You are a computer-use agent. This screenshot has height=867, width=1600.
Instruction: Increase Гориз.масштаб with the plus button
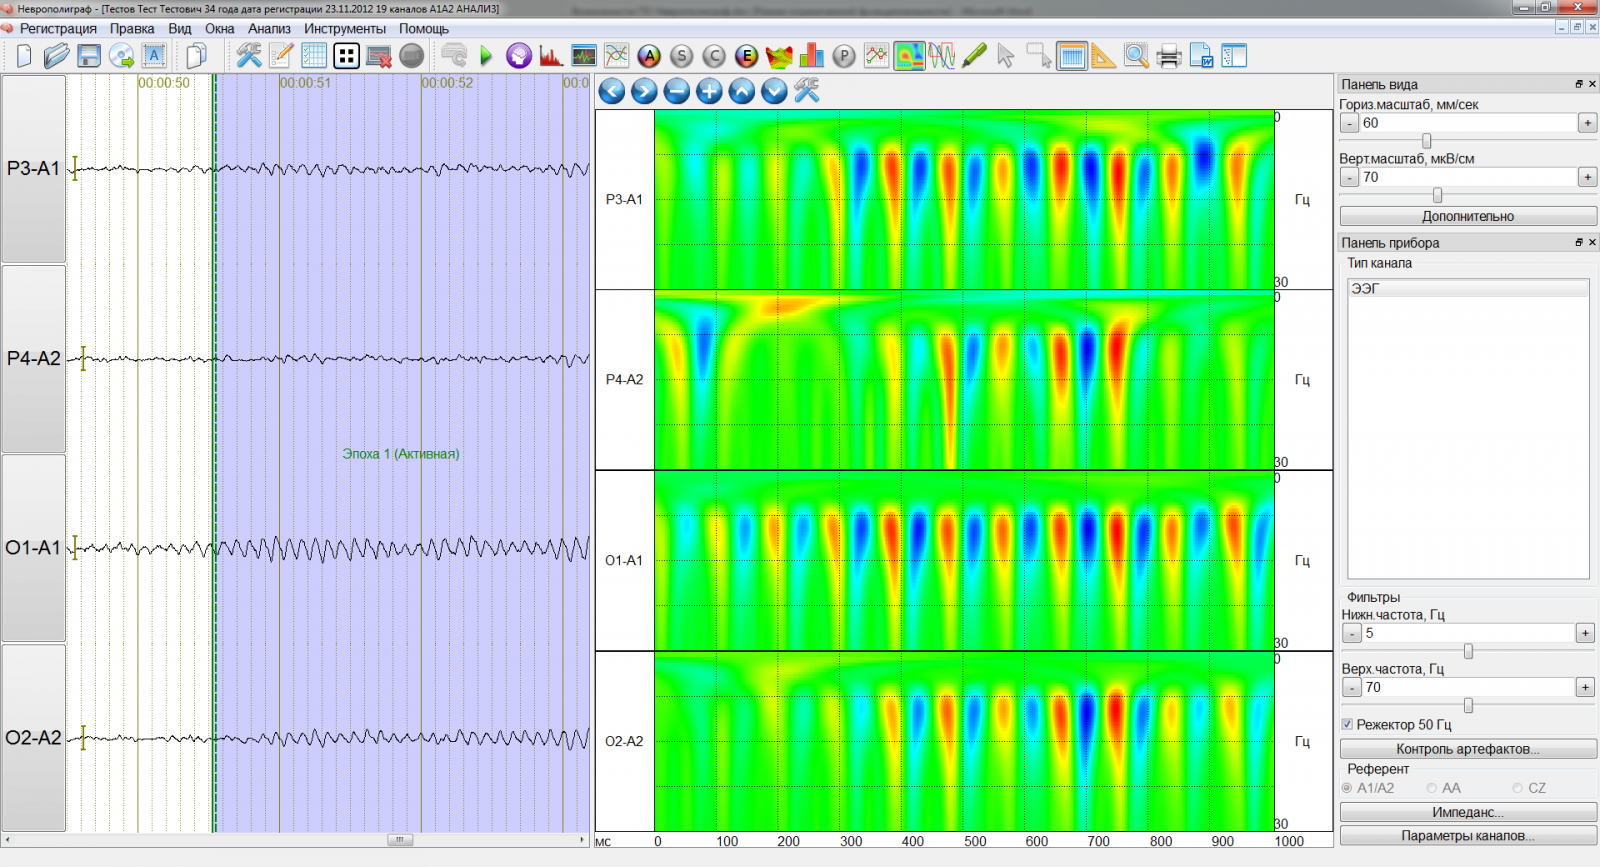click(x=1587, y=123)
